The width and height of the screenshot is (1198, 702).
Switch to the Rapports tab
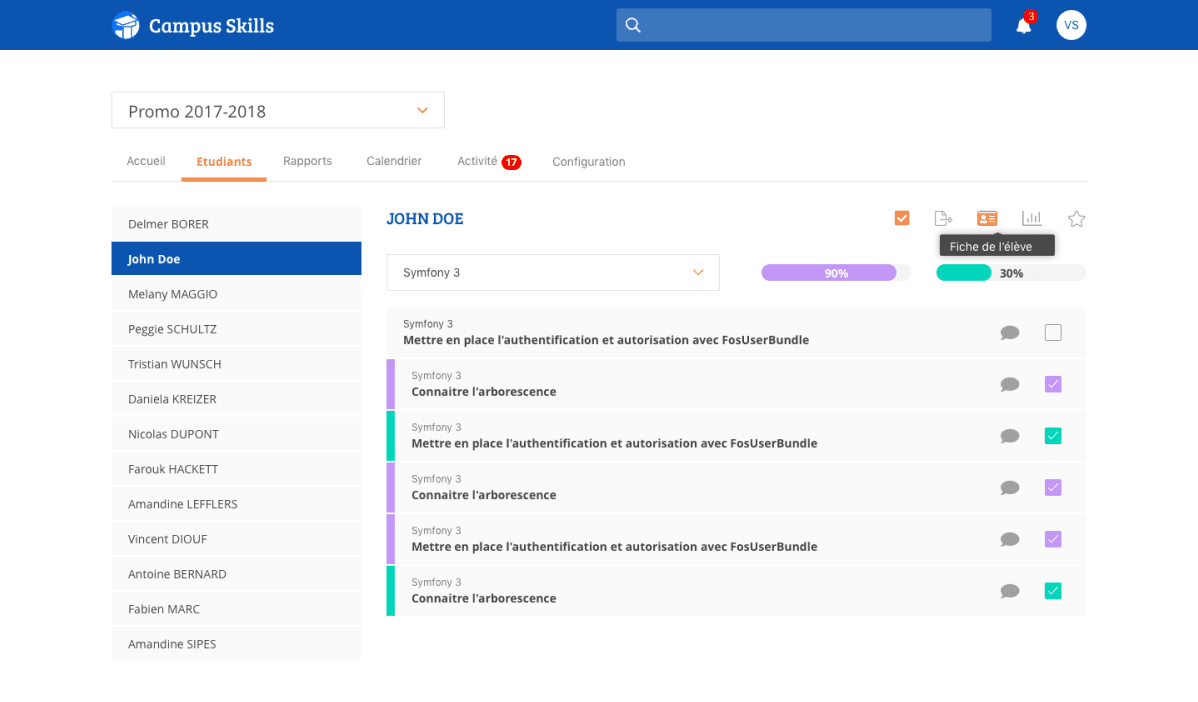(307, 161)
